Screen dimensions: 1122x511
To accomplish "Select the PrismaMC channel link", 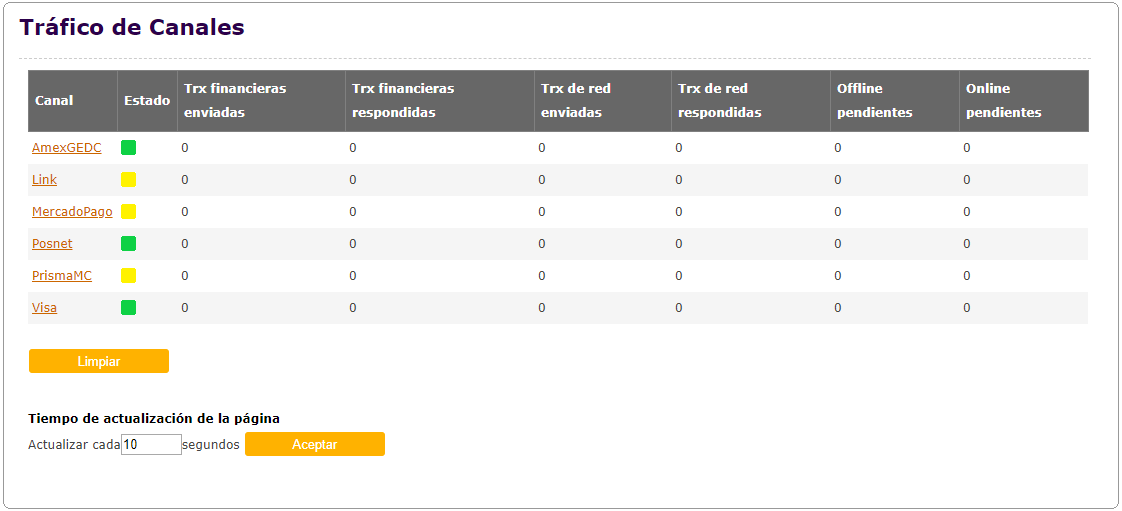I will click(x=62, y=276).
